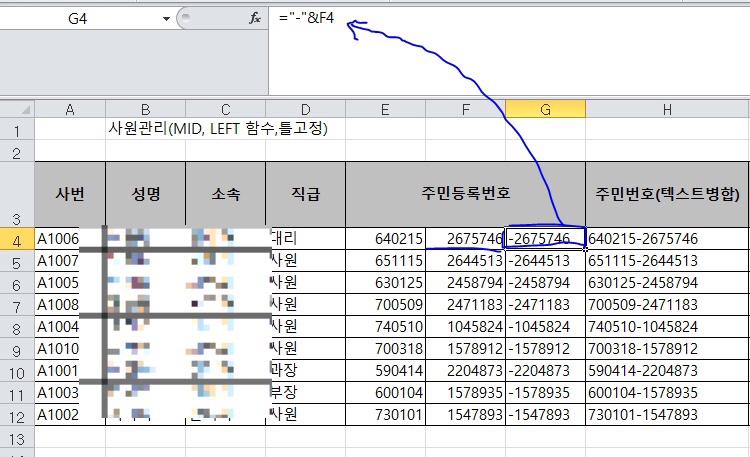The width and height of the screenshot is (750, 457).
Task: Click the Name Box showing G4
Action: coord(77,19)
